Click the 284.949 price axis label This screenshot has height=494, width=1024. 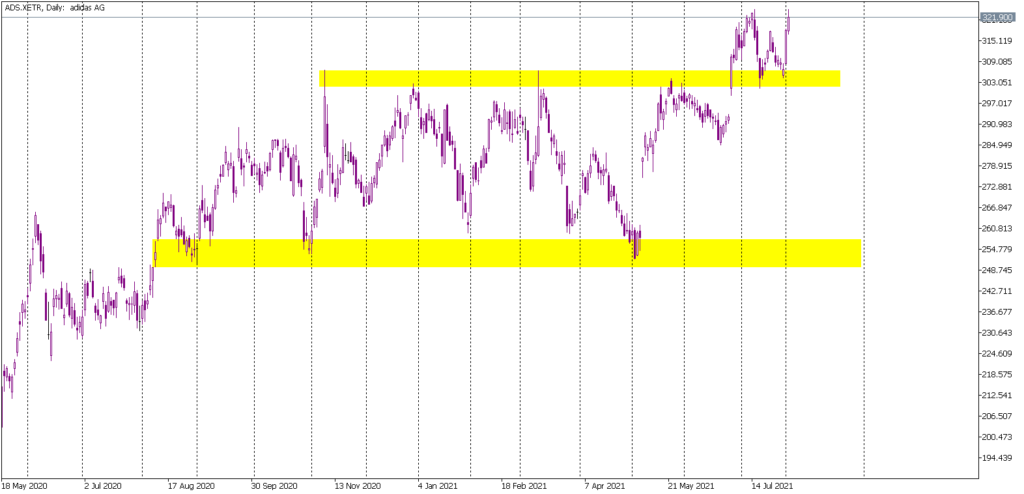[x=997, y=146]
